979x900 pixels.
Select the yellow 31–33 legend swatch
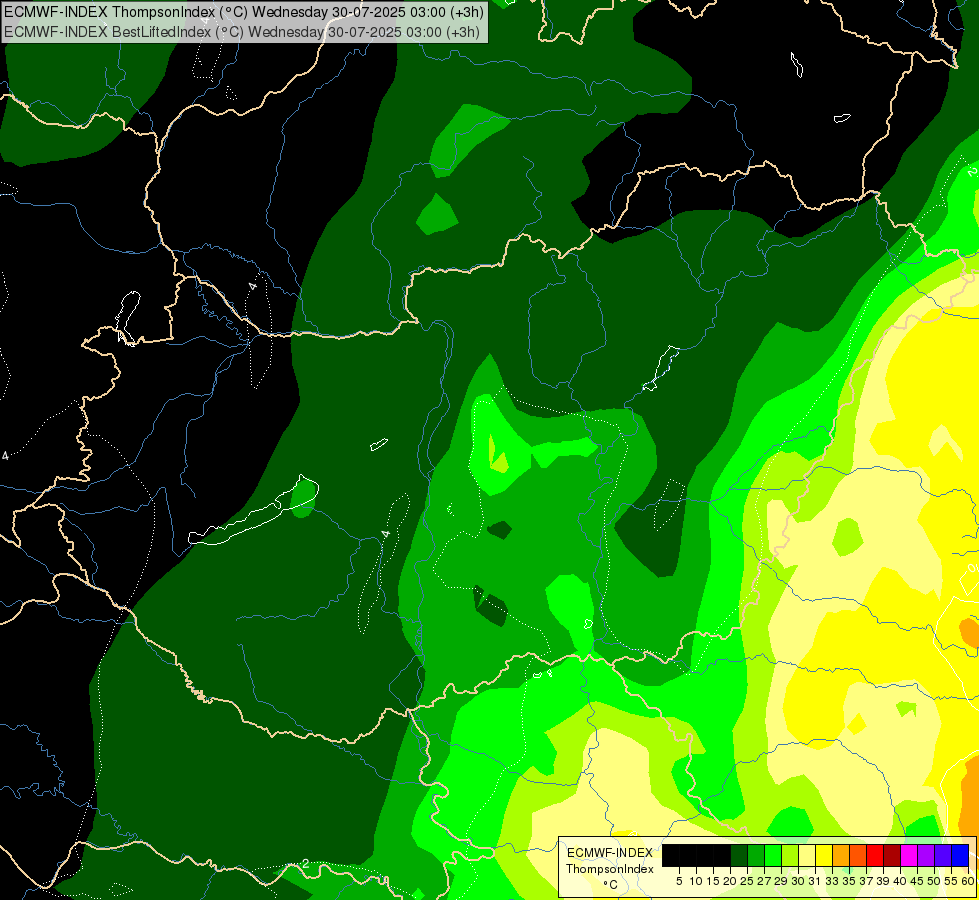(824, 855)
